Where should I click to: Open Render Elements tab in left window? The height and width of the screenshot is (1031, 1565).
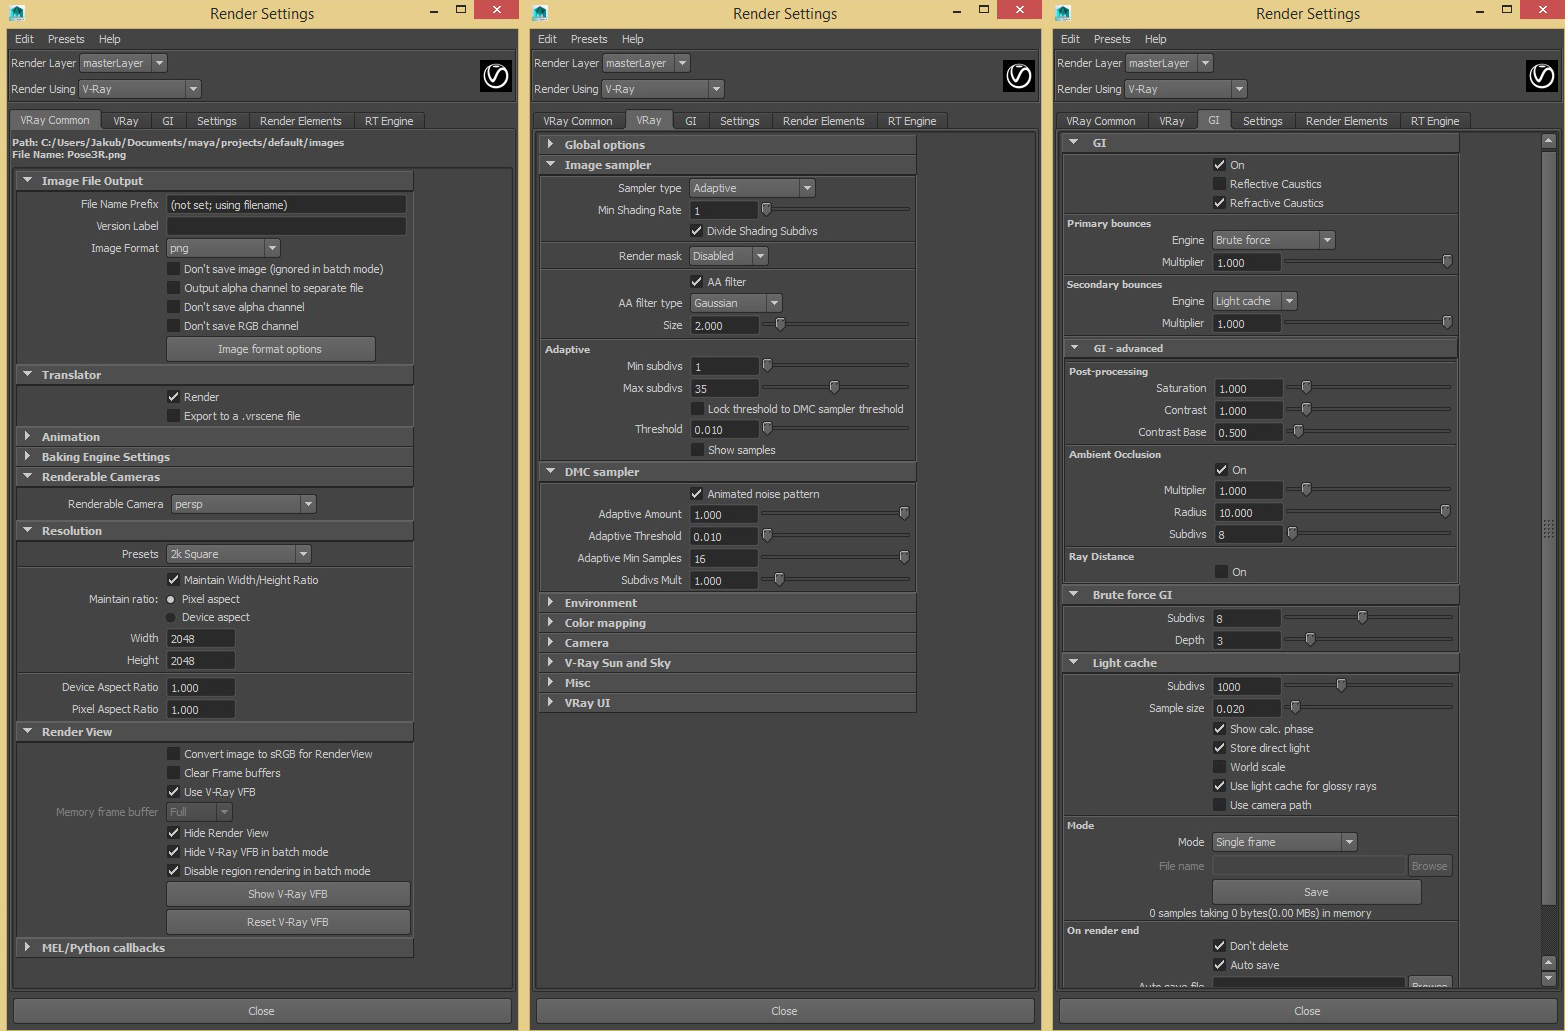(x=300, y=121)
